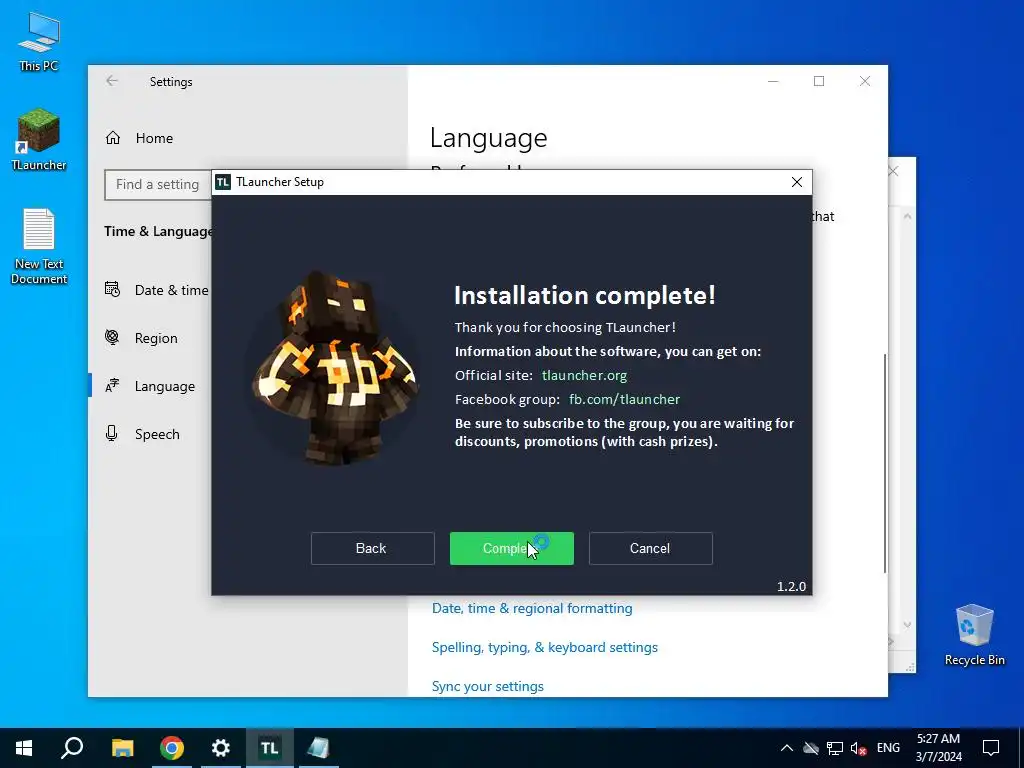The height and width of the screenshot is (768, 1024).
Task: Open Sync your settings link
Action: coord(487,686)
